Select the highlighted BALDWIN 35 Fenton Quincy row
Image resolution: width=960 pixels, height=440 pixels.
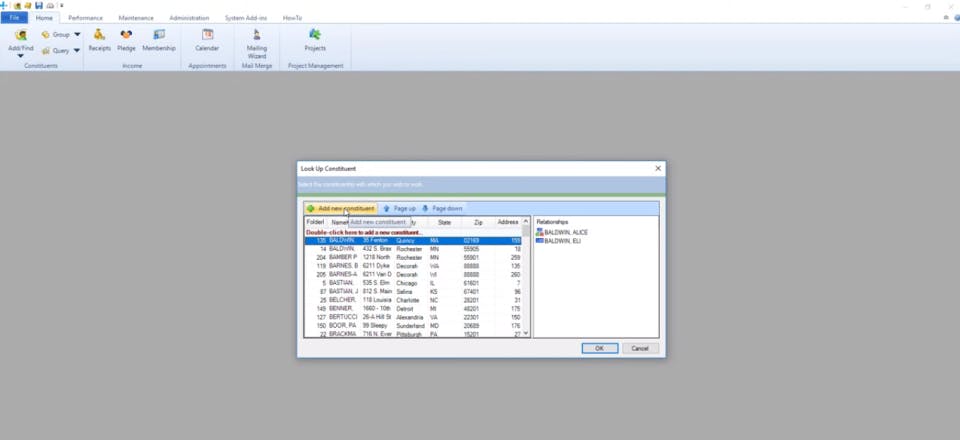413,241
